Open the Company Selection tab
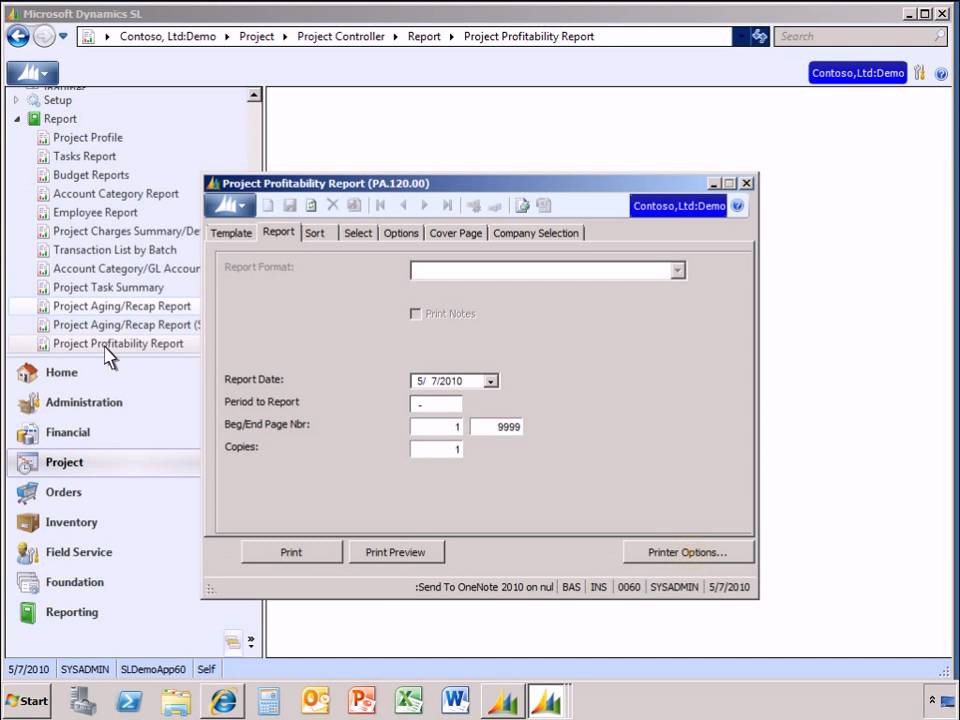960x720 pixels. click(536, 233)
